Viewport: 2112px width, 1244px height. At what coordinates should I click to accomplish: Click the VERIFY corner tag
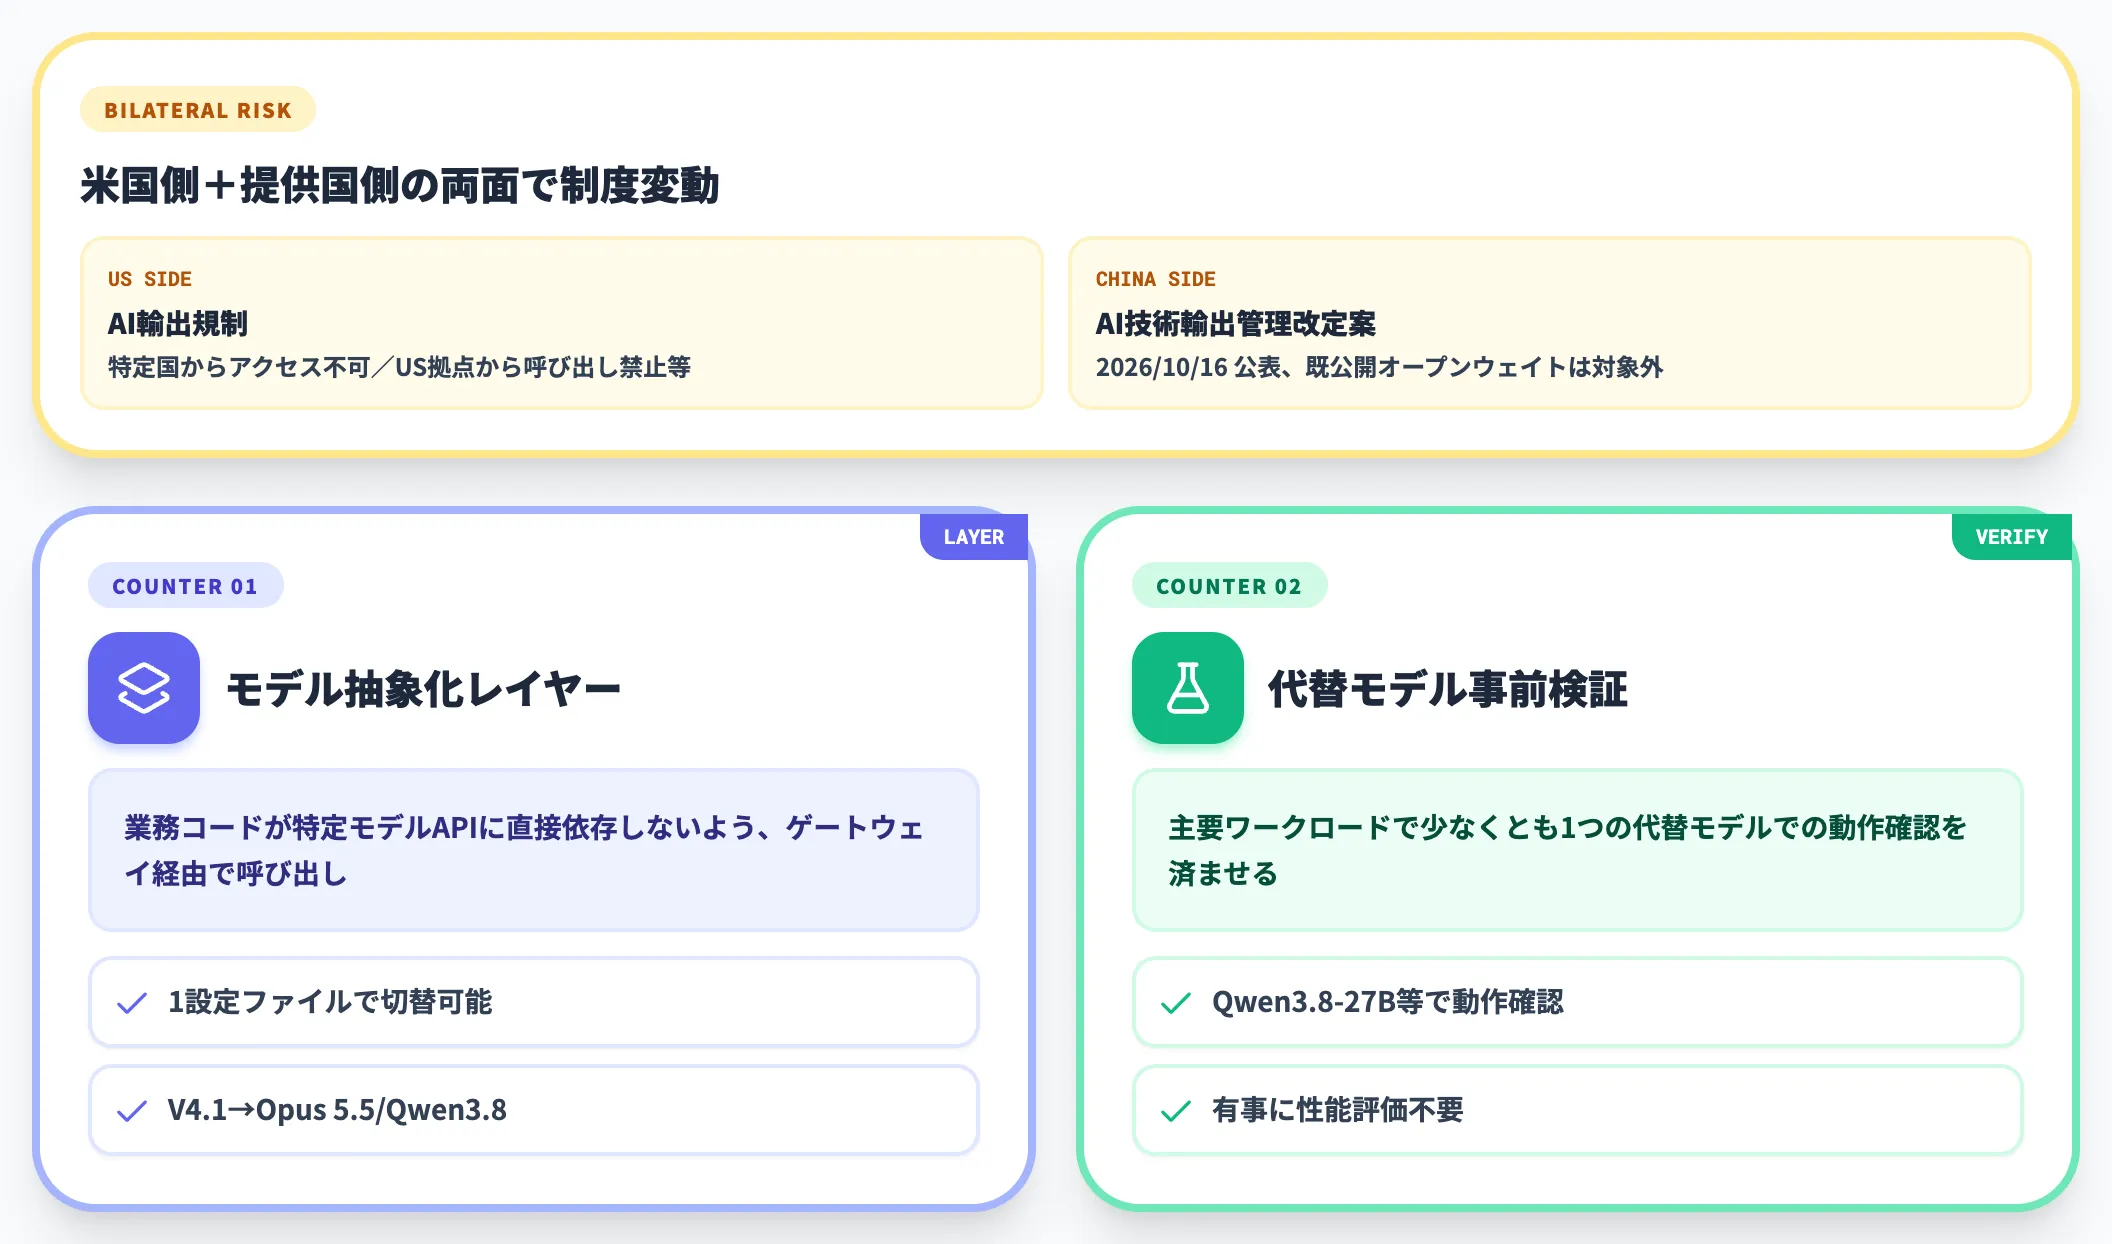point(2012,537)
